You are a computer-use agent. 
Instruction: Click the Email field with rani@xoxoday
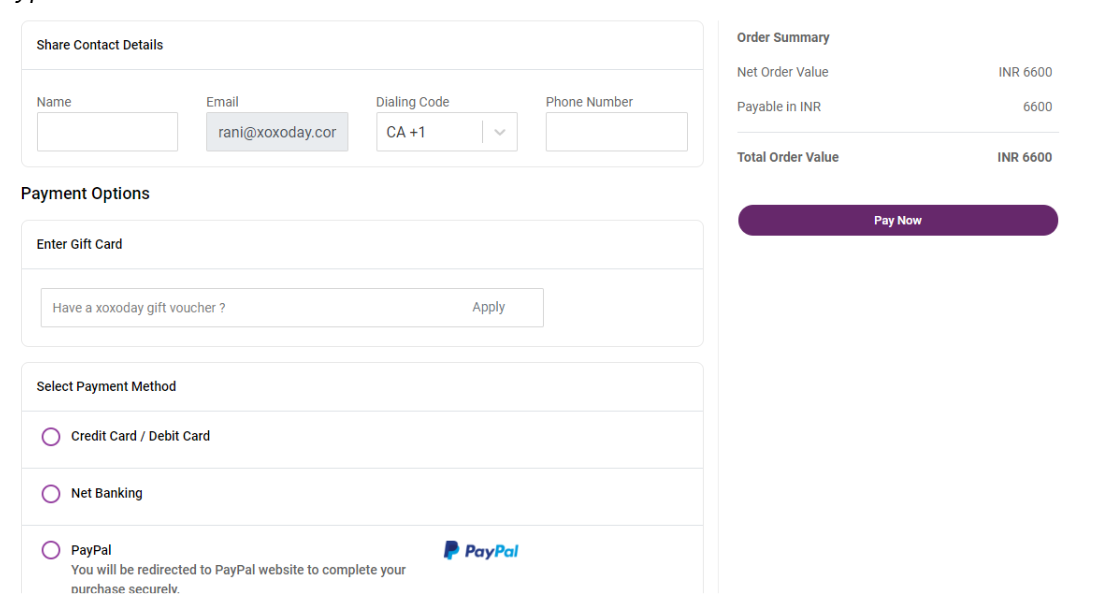[277, 131]
